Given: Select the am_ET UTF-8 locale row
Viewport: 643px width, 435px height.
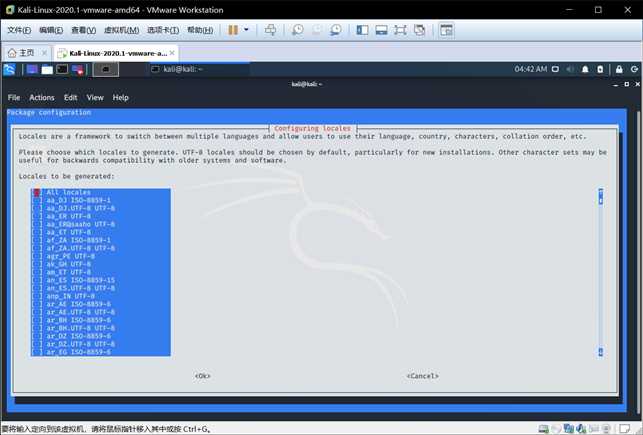Looking at the screenshot, I should click(100, 272).
